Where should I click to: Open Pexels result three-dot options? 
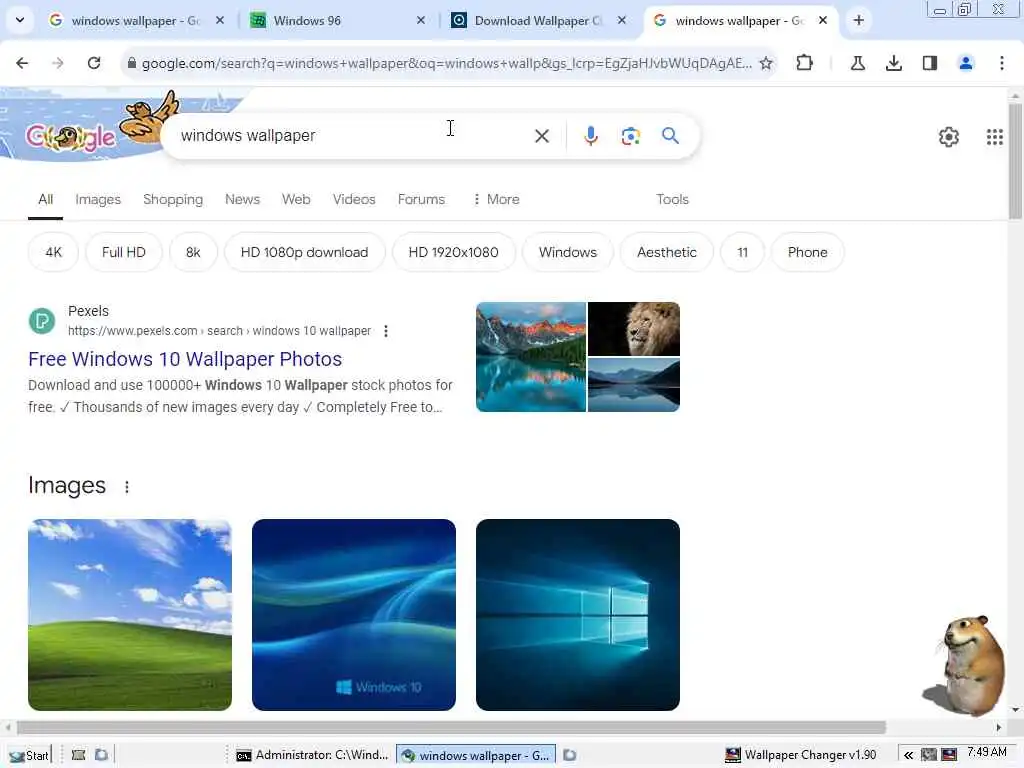point(386,331)
